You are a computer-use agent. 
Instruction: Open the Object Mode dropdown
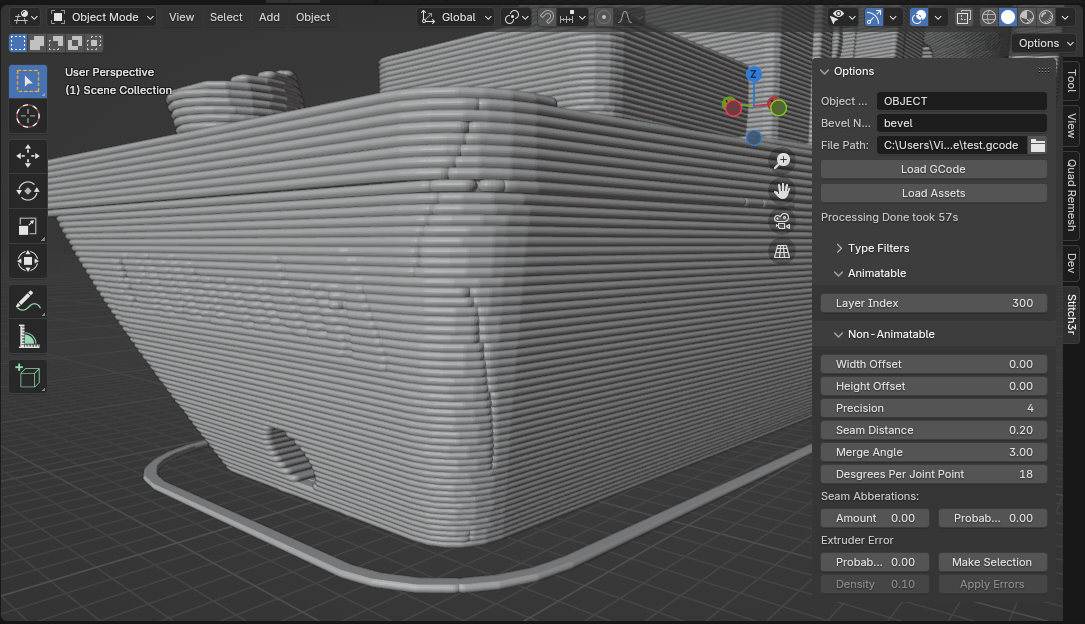[x=103, y=17]
